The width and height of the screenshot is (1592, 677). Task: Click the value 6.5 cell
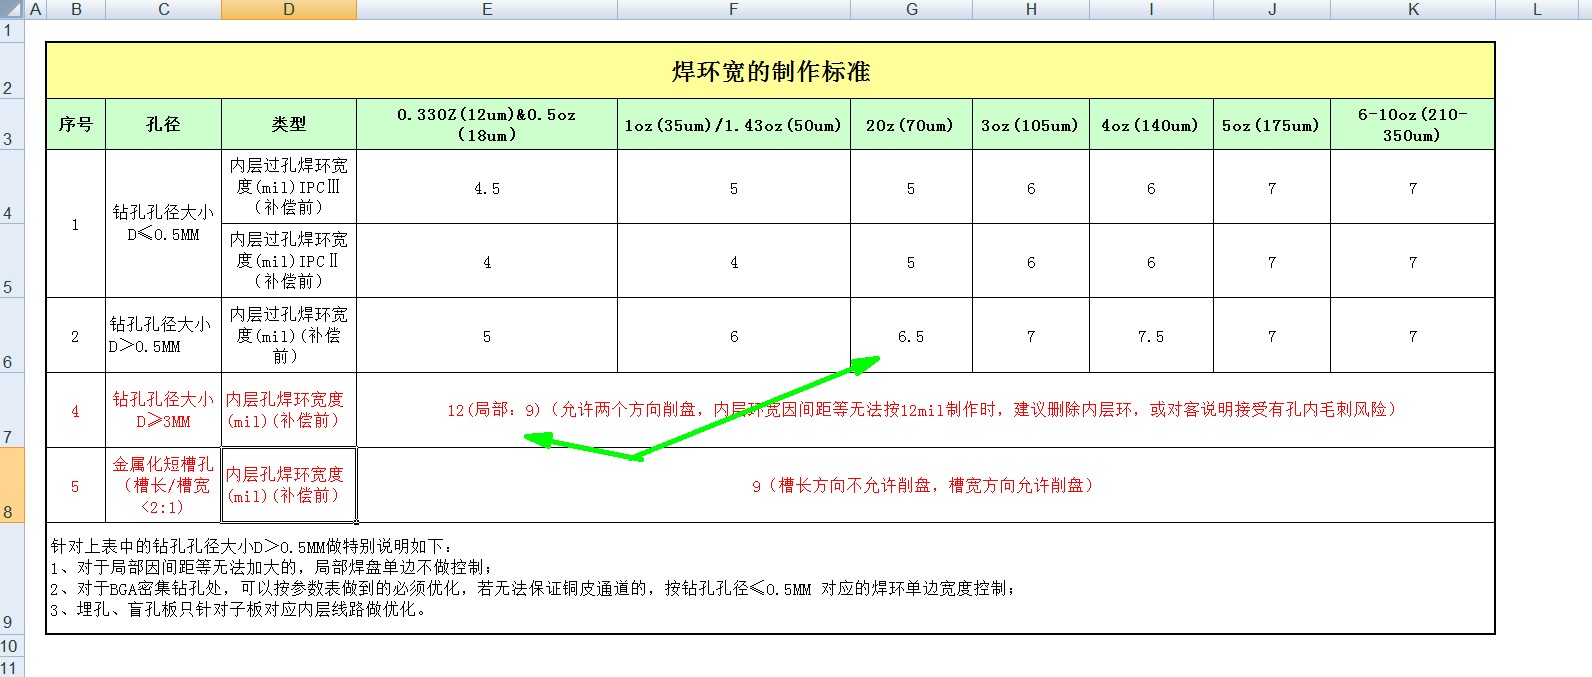coord(911,335)
